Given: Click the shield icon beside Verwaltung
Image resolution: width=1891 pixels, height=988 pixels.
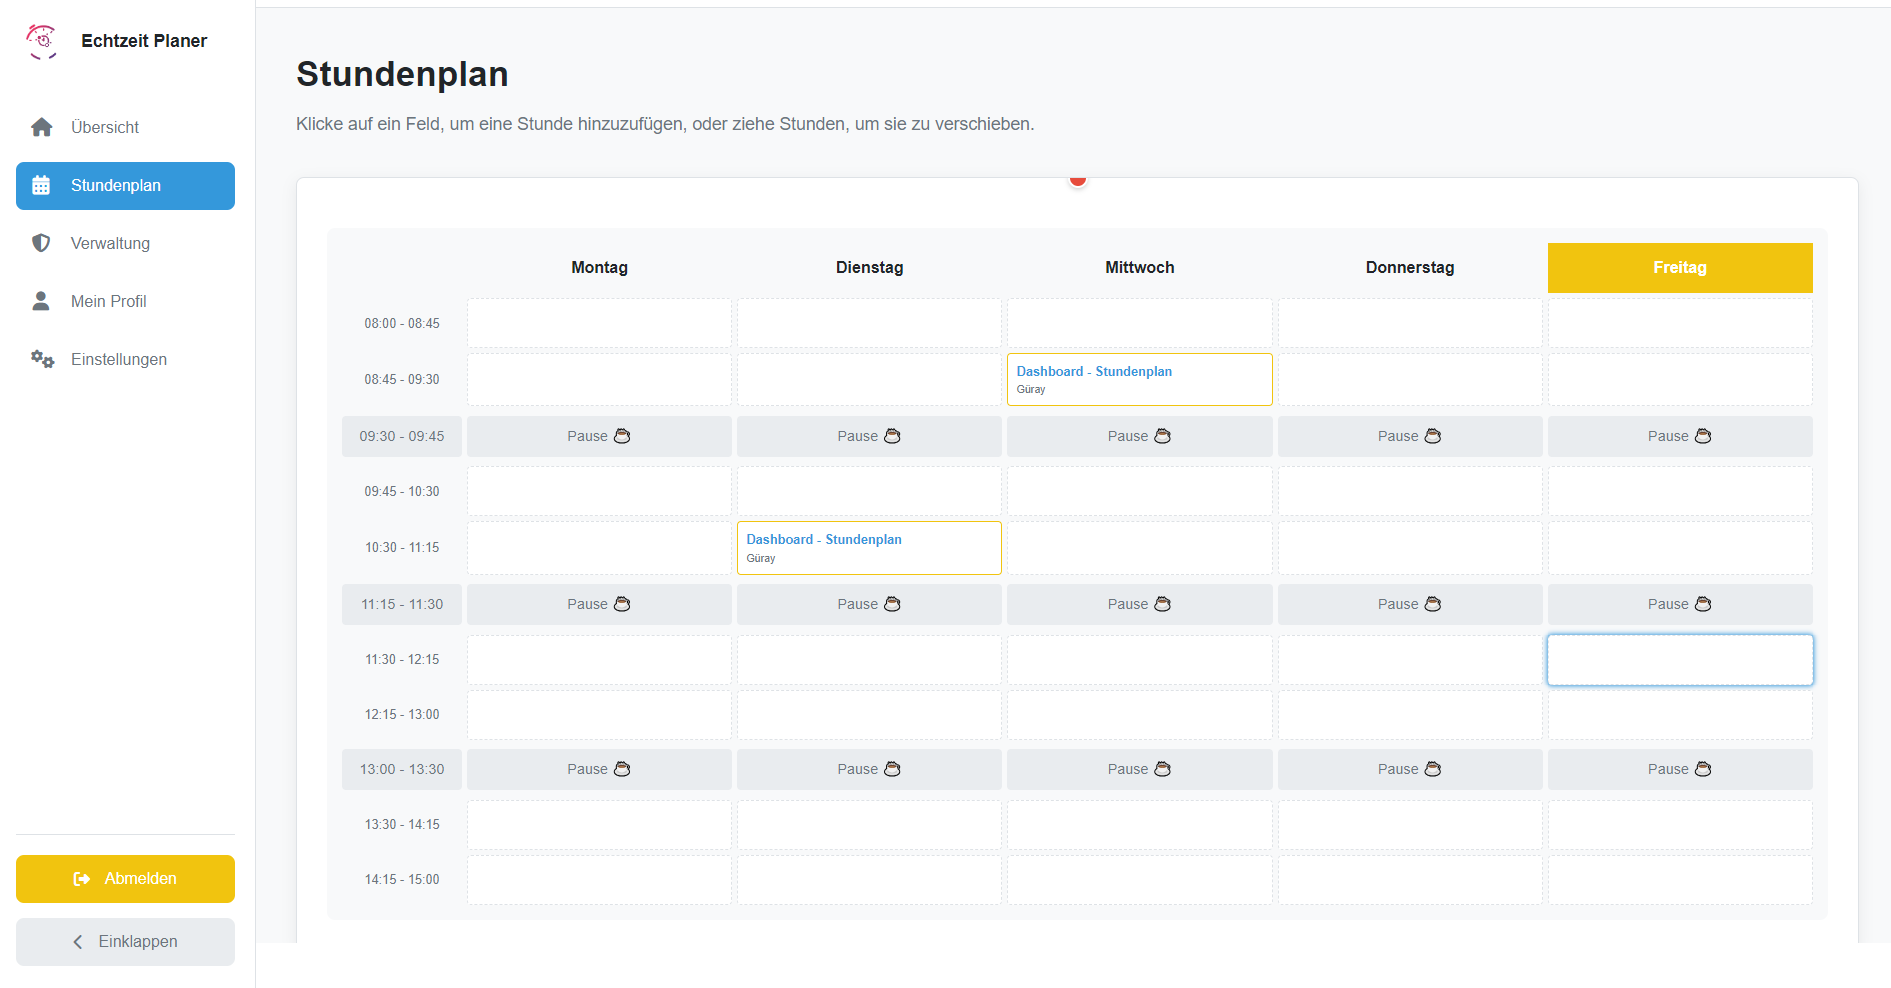Looking at the screenshot, I should (41, 243).
